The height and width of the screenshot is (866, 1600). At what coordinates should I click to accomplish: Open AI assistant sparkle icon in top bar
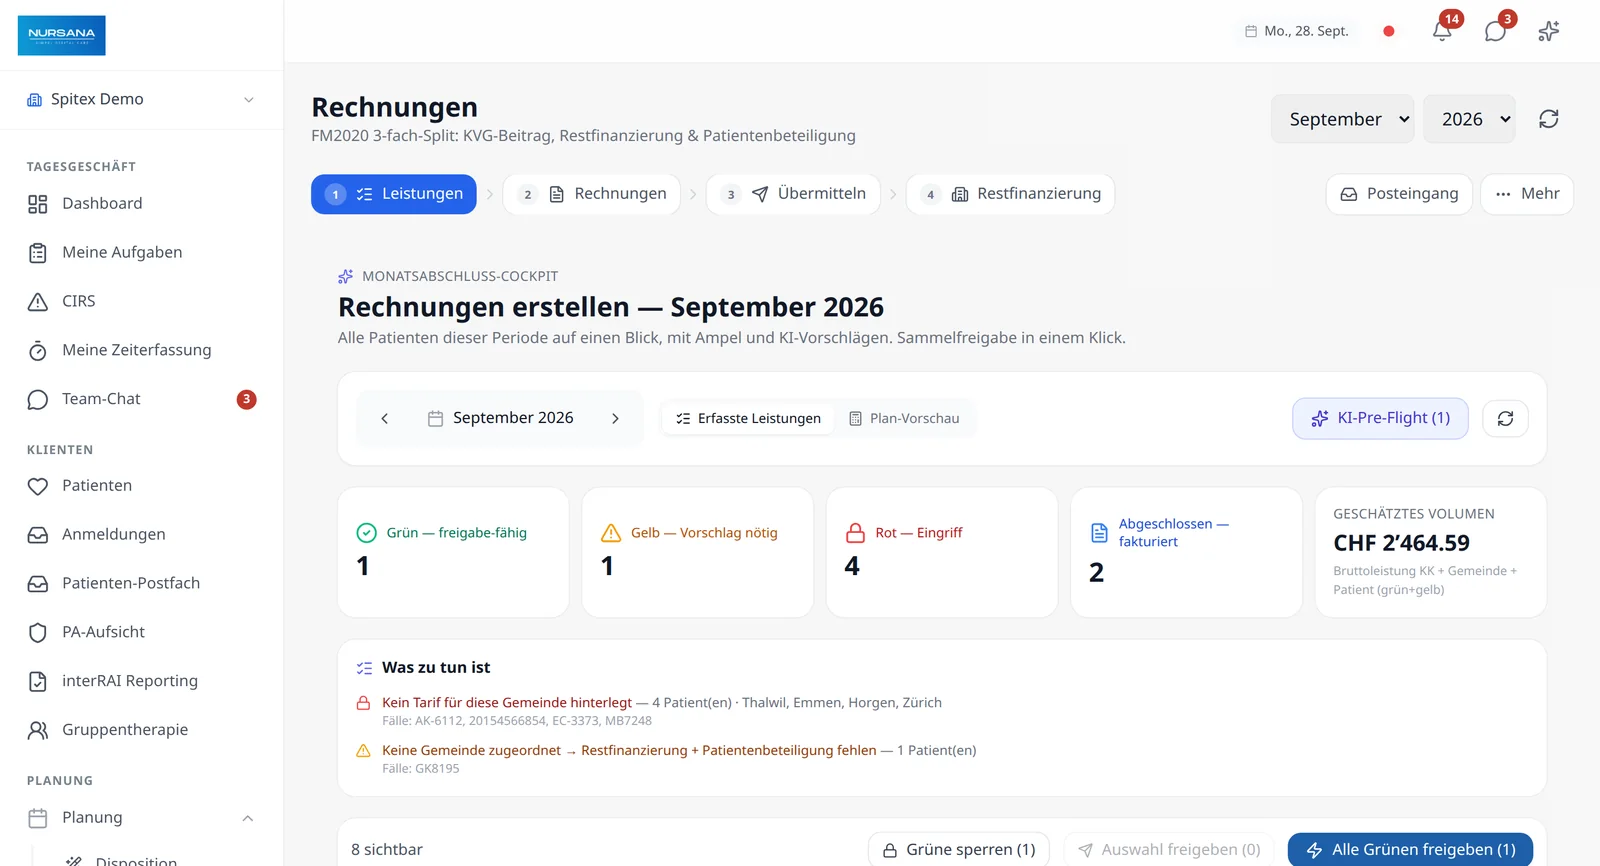pos(1548,31)
